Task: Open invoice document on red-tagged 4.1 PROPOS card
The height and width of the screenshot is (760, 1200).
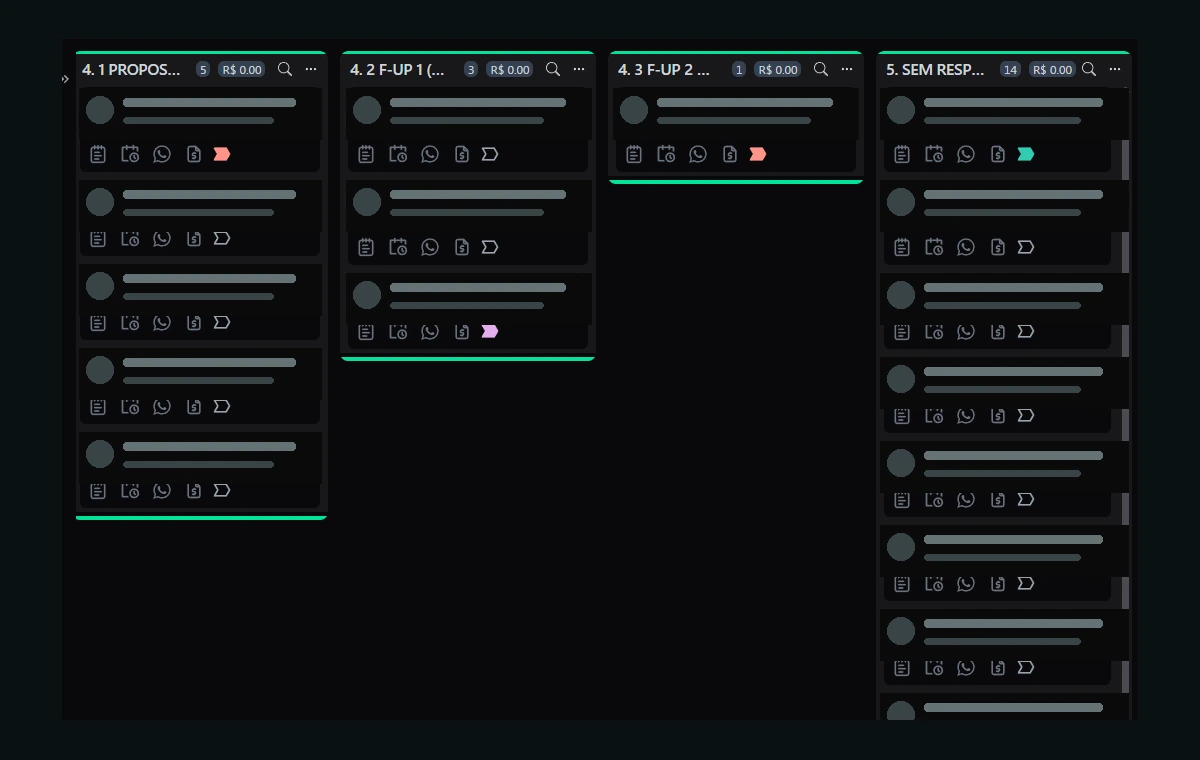Action: coord(194,154)
